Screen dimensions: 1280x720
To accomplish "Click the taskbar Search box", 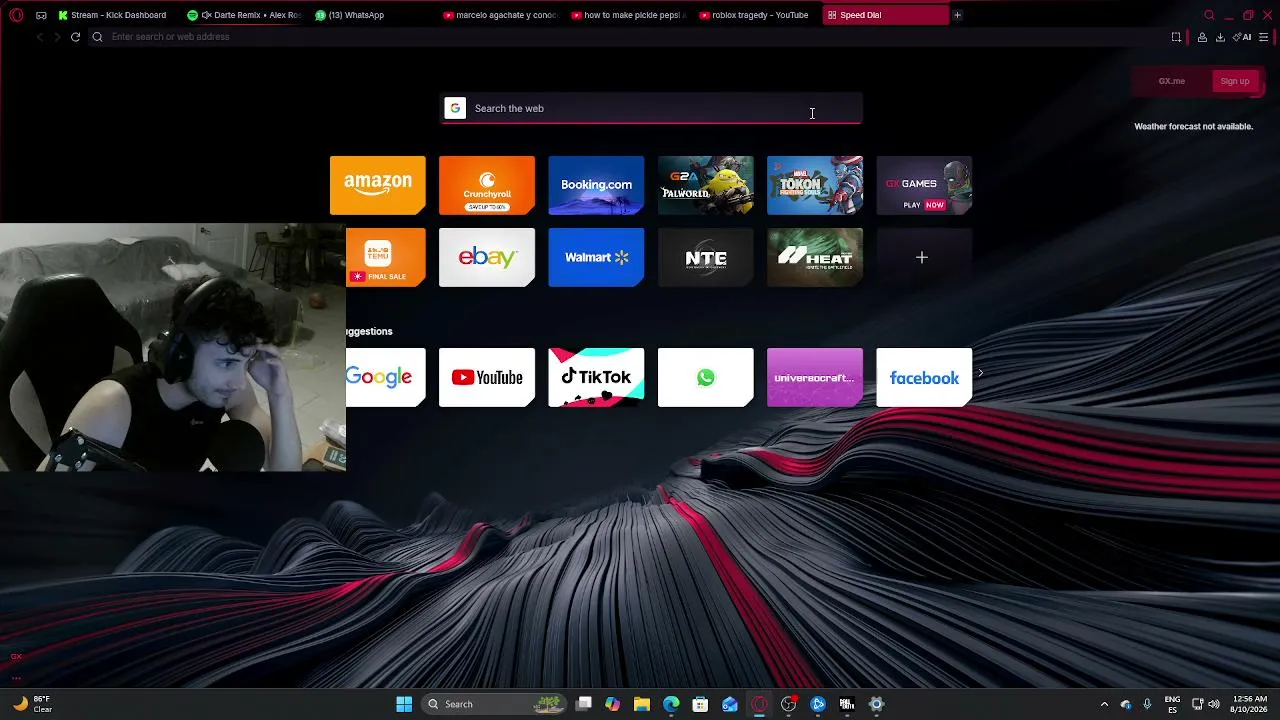I will coord(493,704).
